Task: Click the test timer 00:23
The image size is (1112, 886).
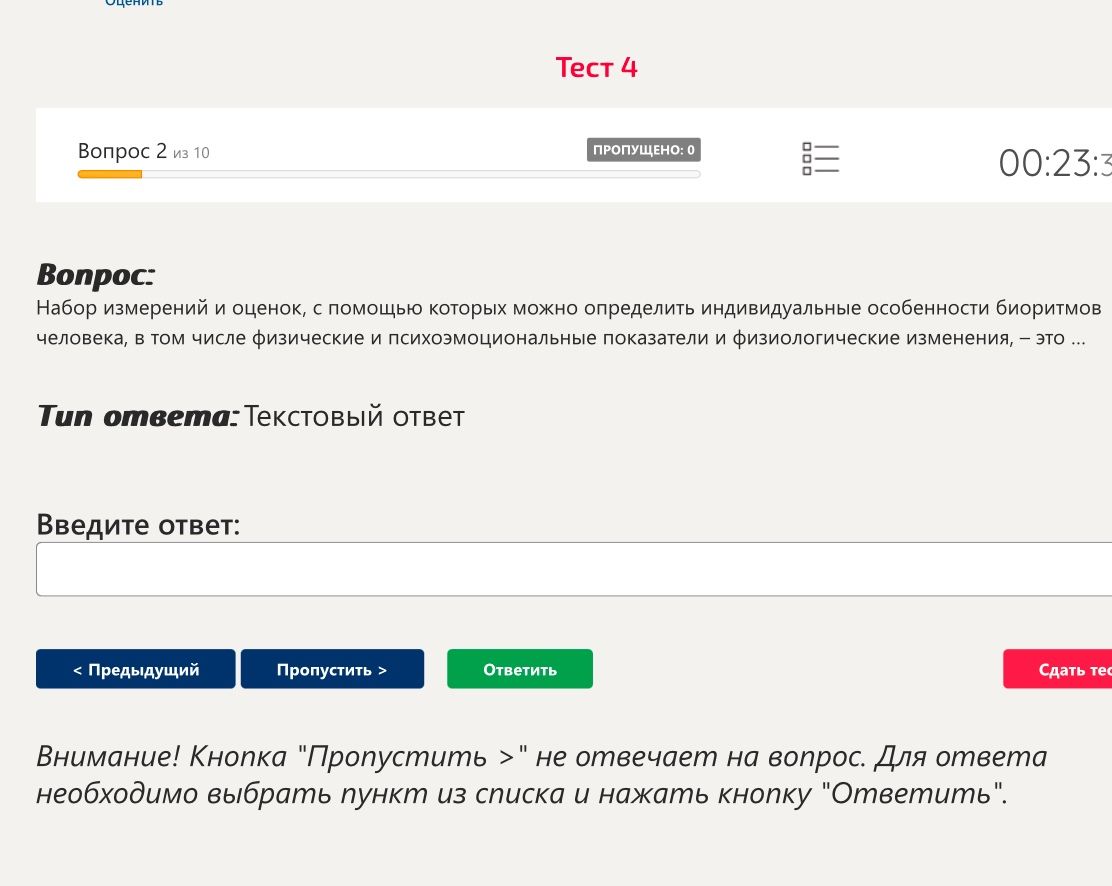Action: click(1055, 163)
